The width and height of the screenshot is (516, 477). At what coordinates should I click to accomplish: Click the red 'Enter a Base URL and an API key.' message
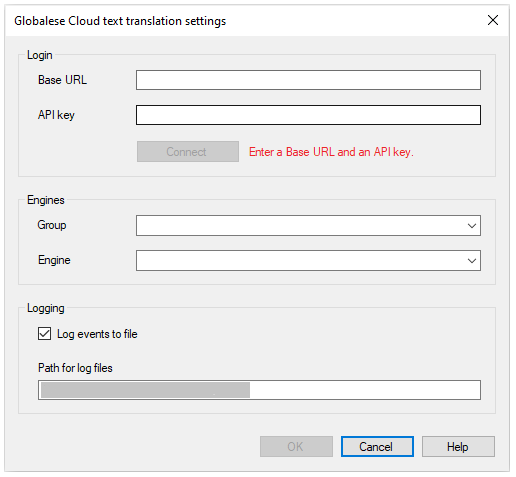click(331, 152)
